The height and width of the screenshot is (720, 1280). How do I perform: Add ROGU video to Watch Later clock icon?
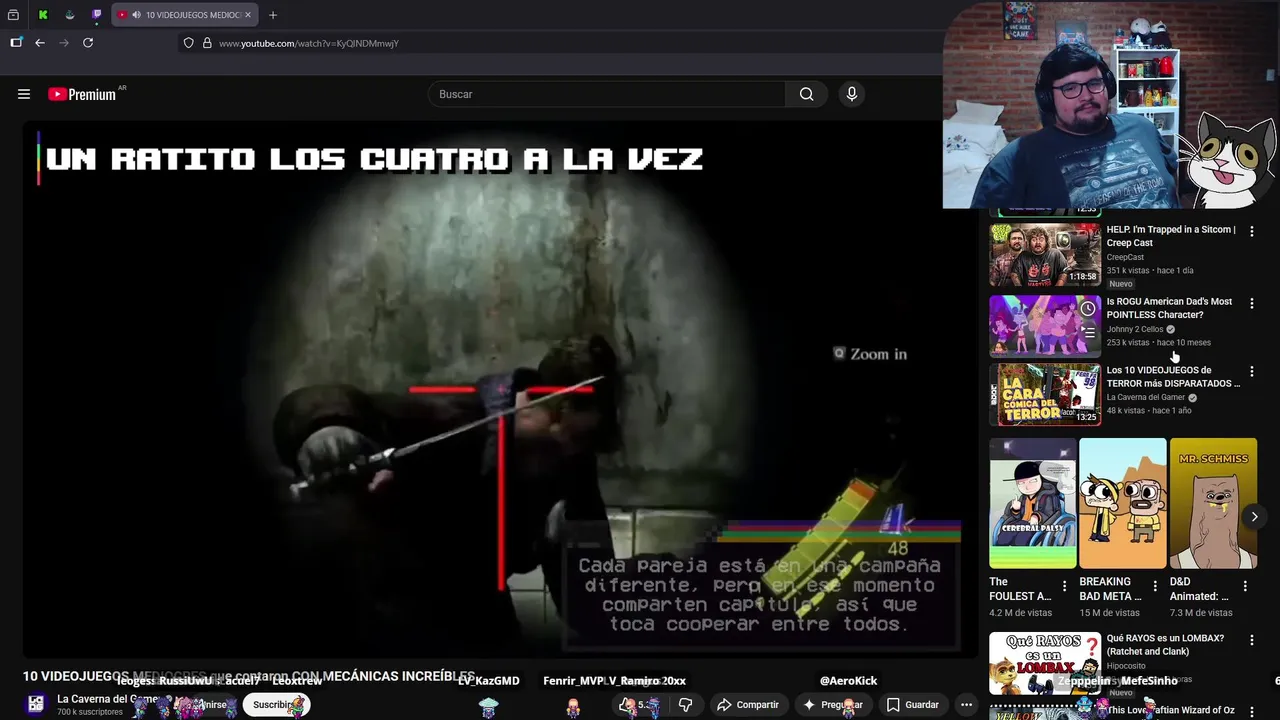(1087, 309)
